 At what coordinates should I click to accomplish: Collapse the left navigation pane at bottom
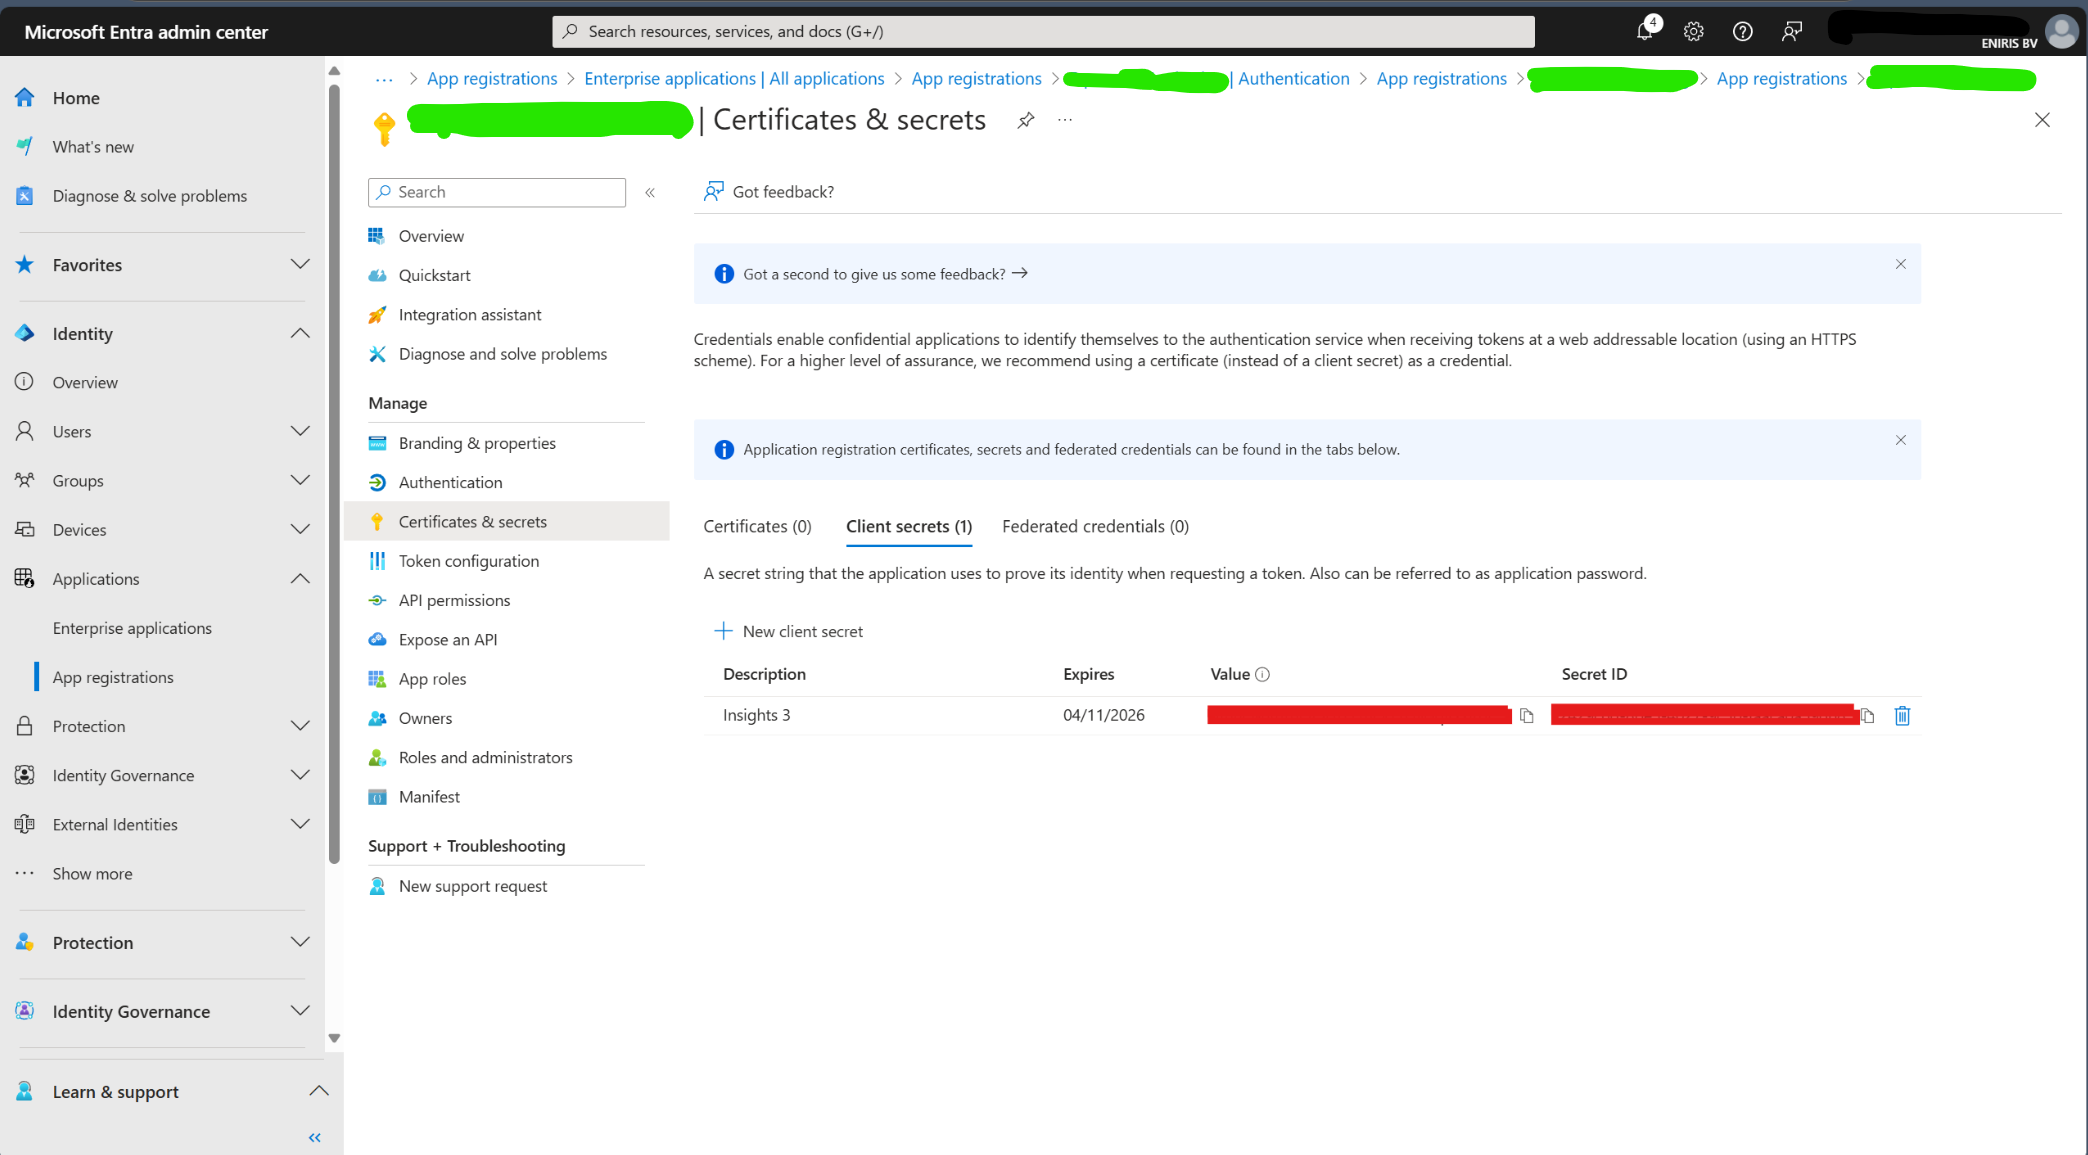(x=315, y=1137)
